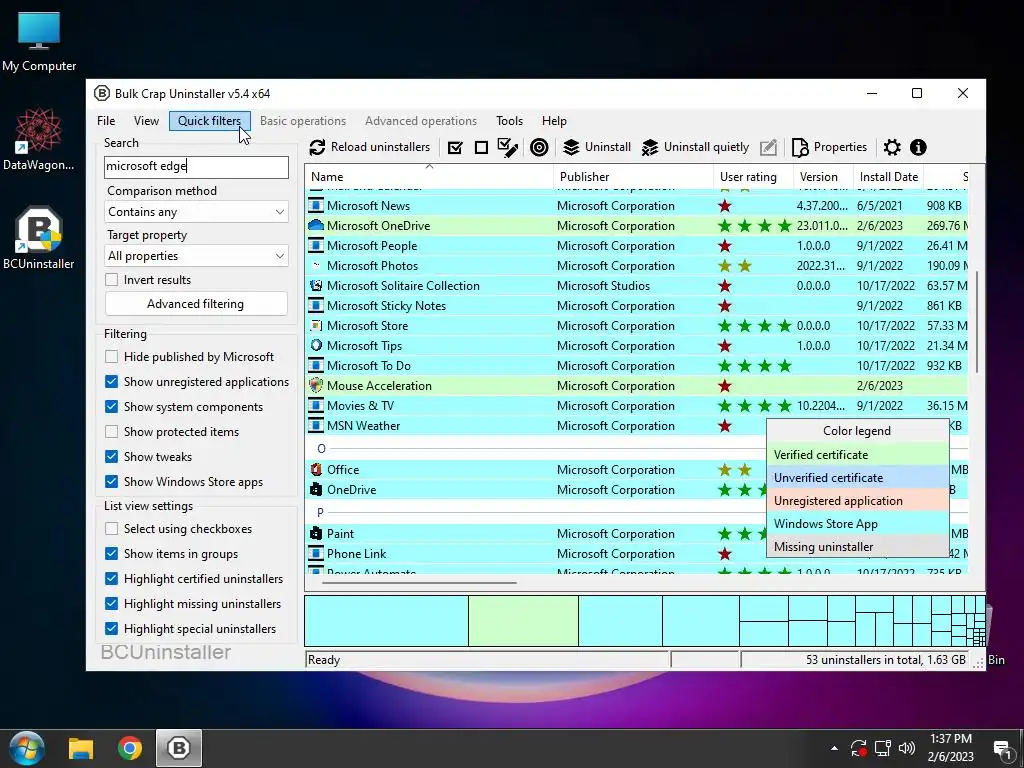Collapse the O group header
Viewport: 1024px width, 768px height.
(x=321, y=449)
